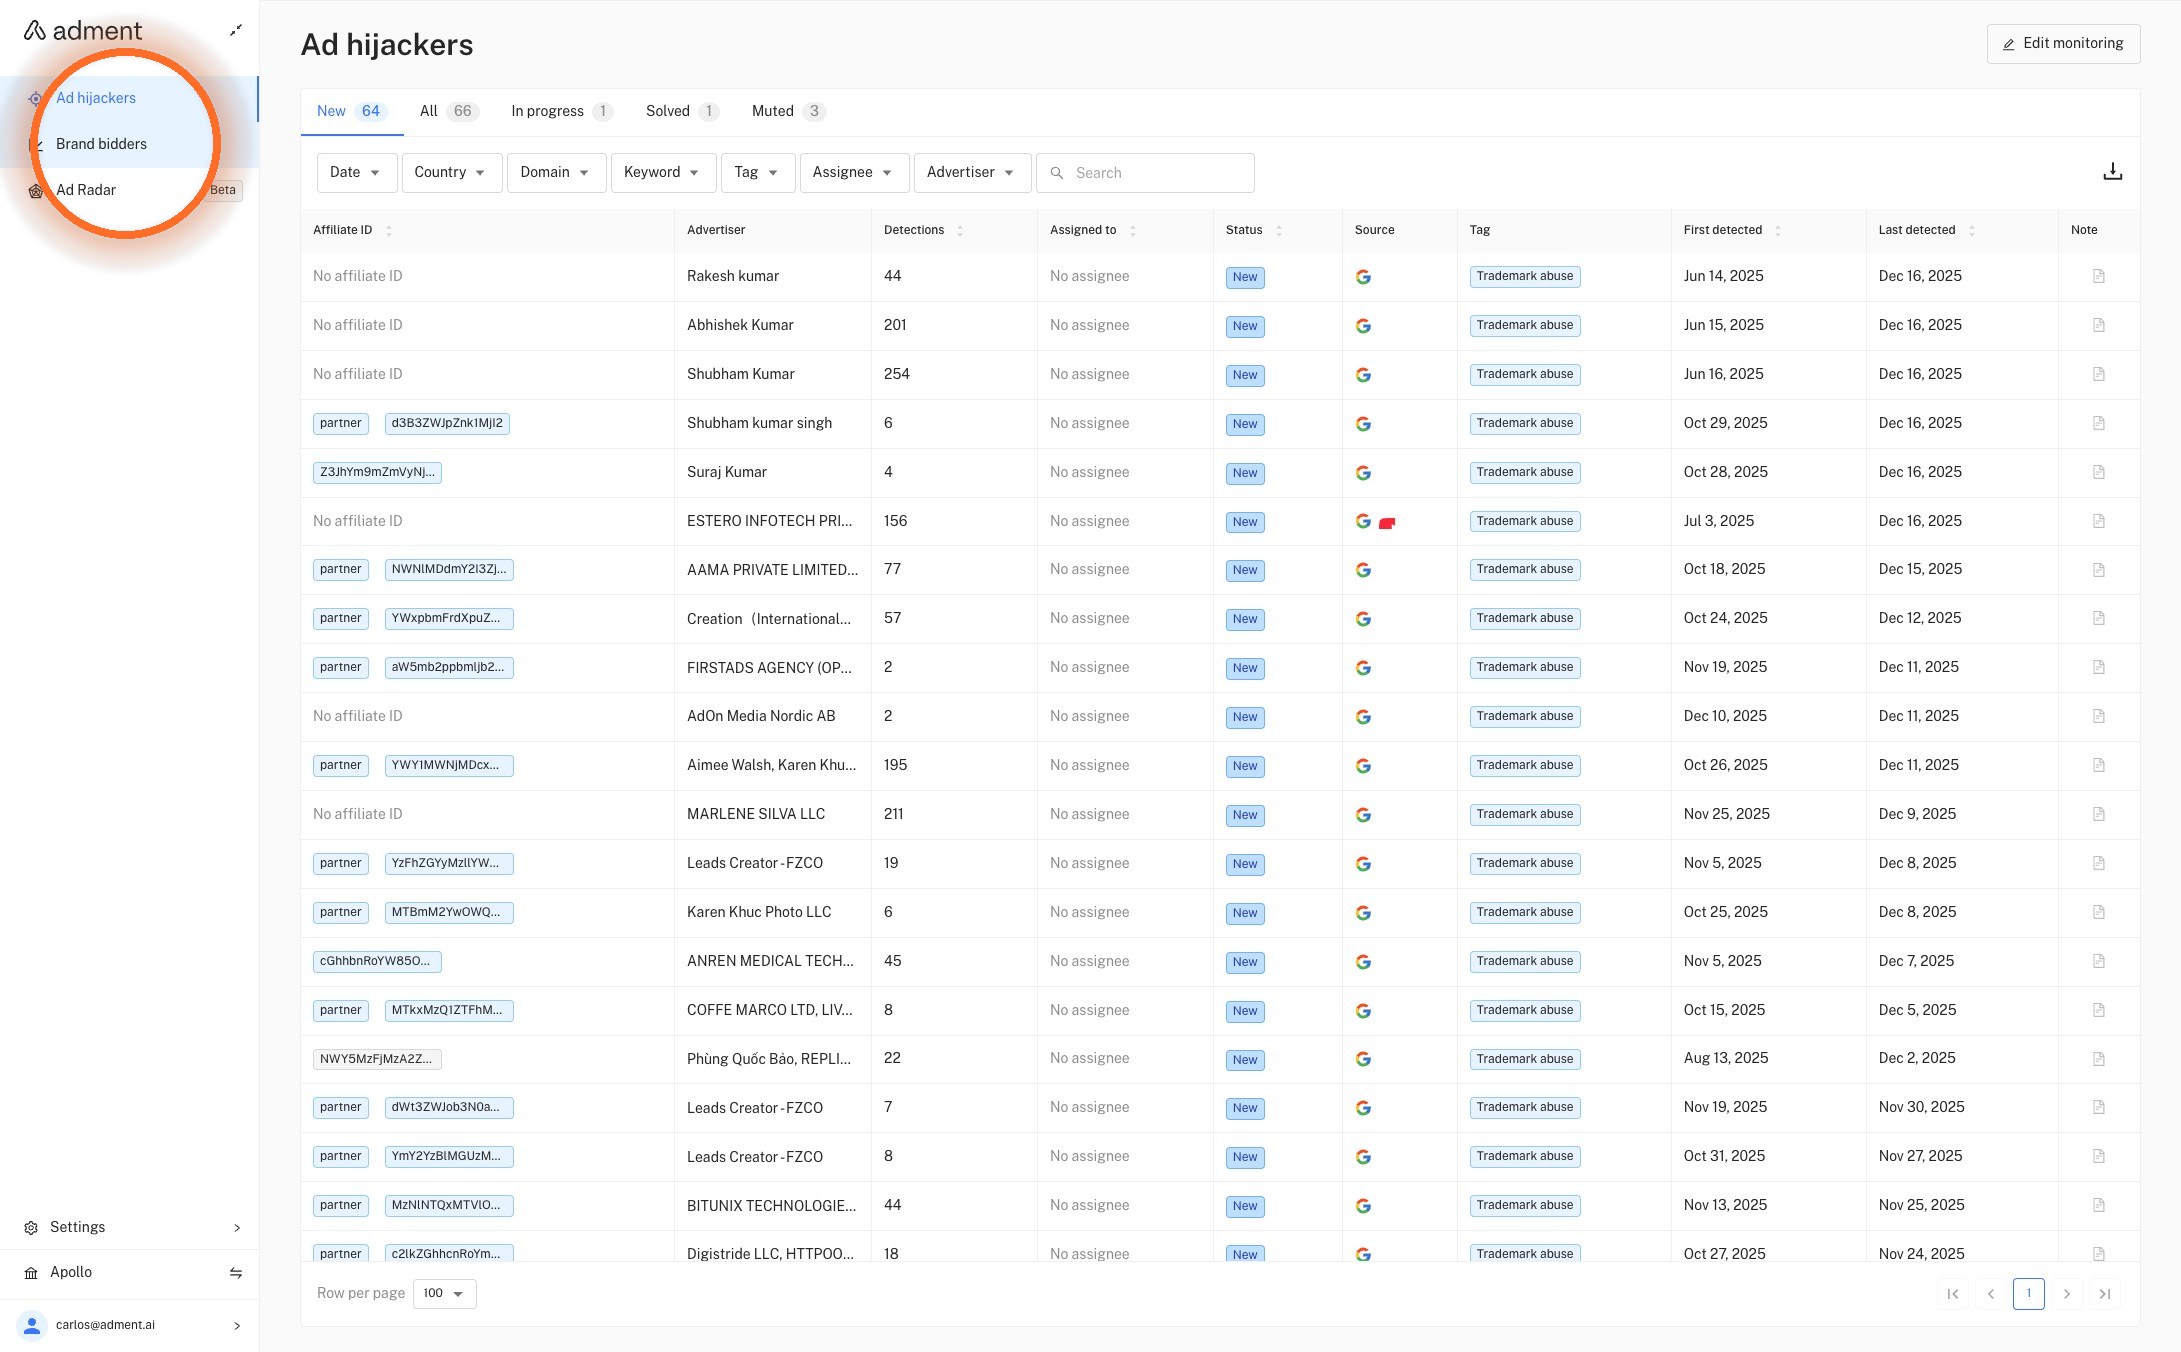Click red source icon in ESTERO INFOTECH row
Viewport: 2181px width, 1352px height.
(1387, 523)
